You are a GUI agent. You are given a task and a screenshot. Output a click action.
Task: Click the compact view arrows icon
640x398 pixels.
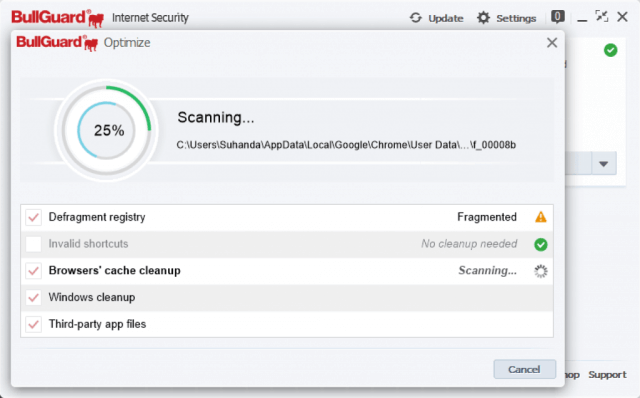(x=602, y=17)
